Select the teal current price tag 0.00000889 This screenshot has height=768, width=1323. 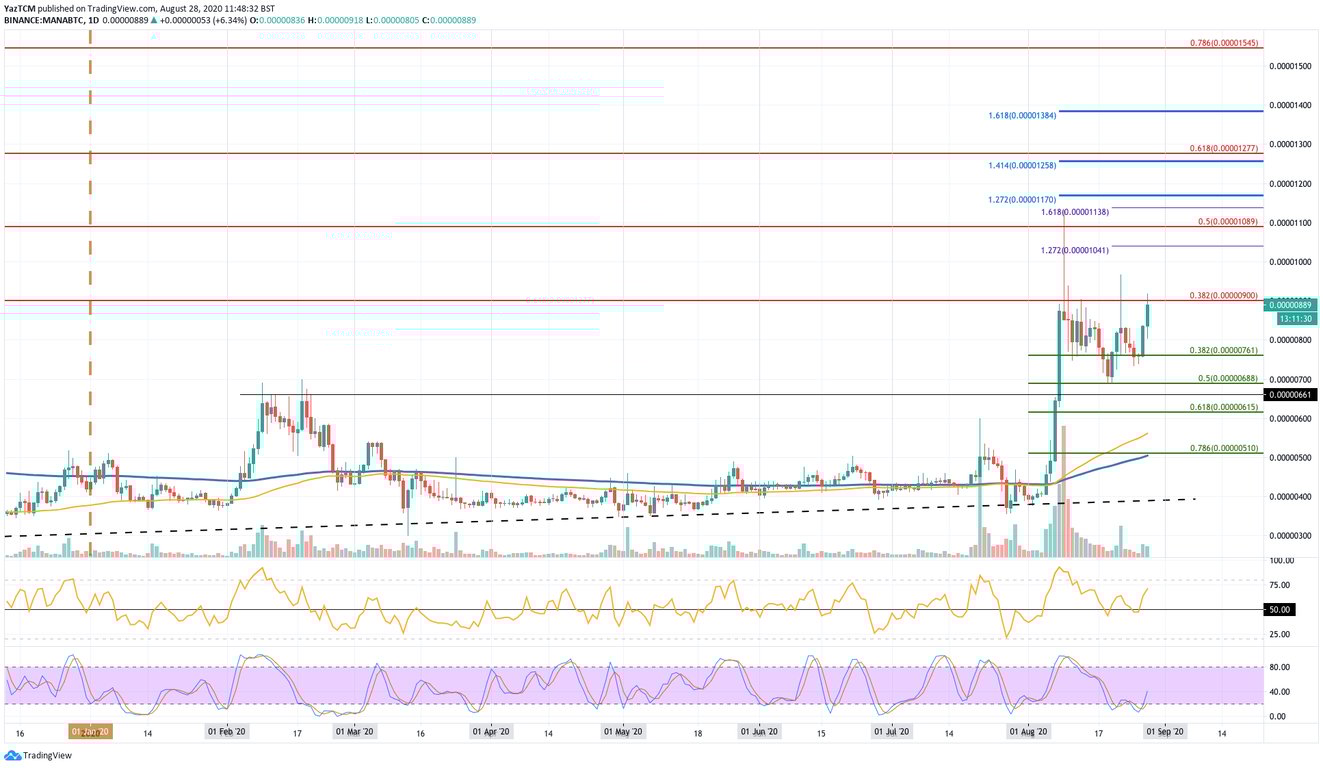pyautogui.click(x=1289, y=305)
